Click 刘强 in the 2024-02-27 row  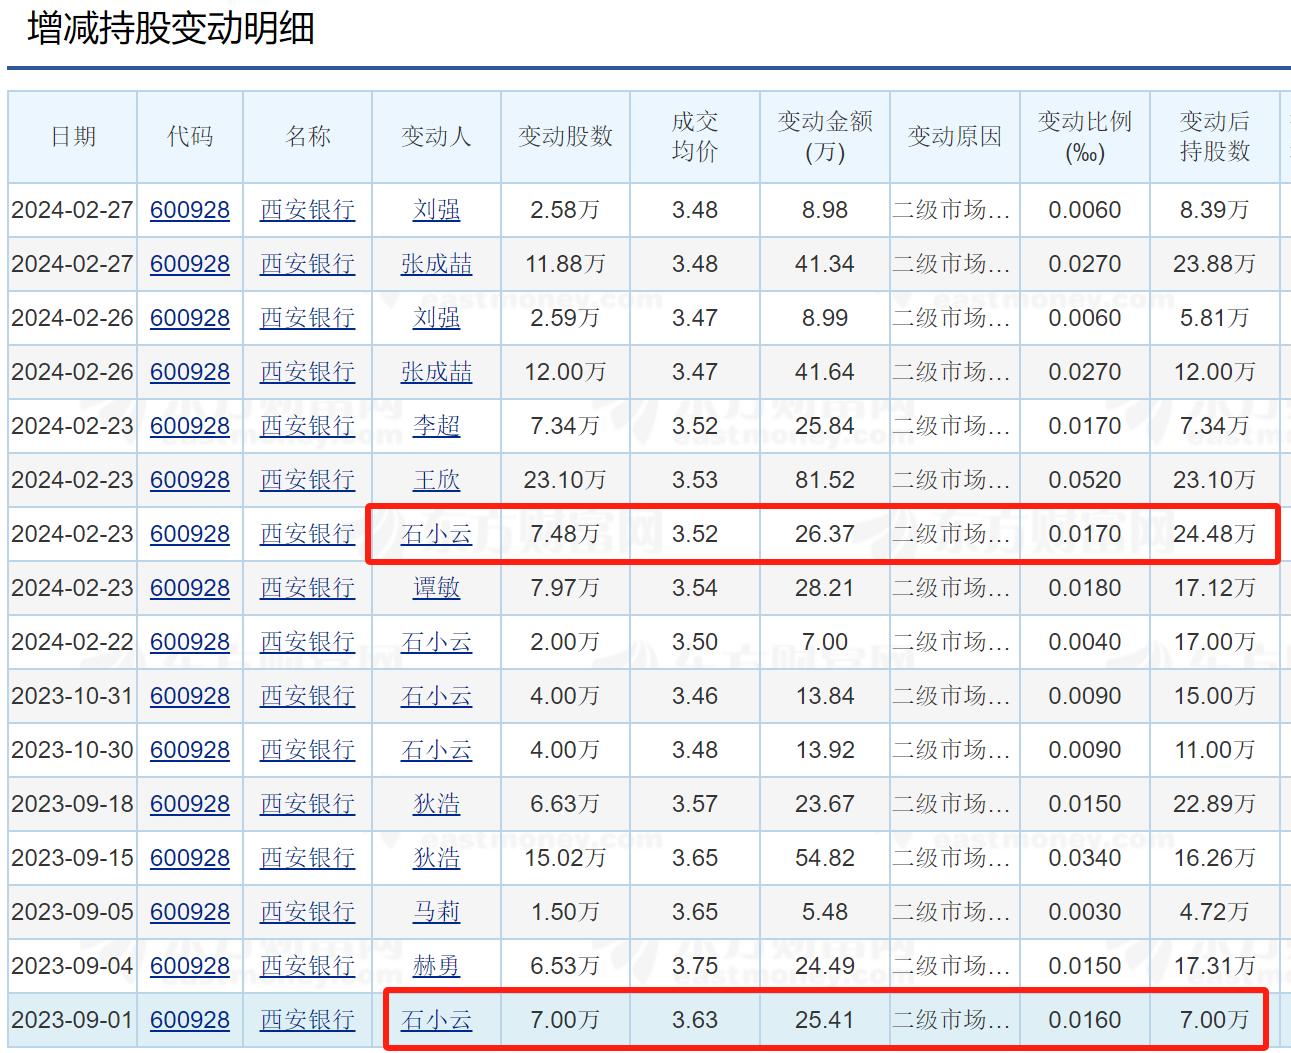pos(436,210)
